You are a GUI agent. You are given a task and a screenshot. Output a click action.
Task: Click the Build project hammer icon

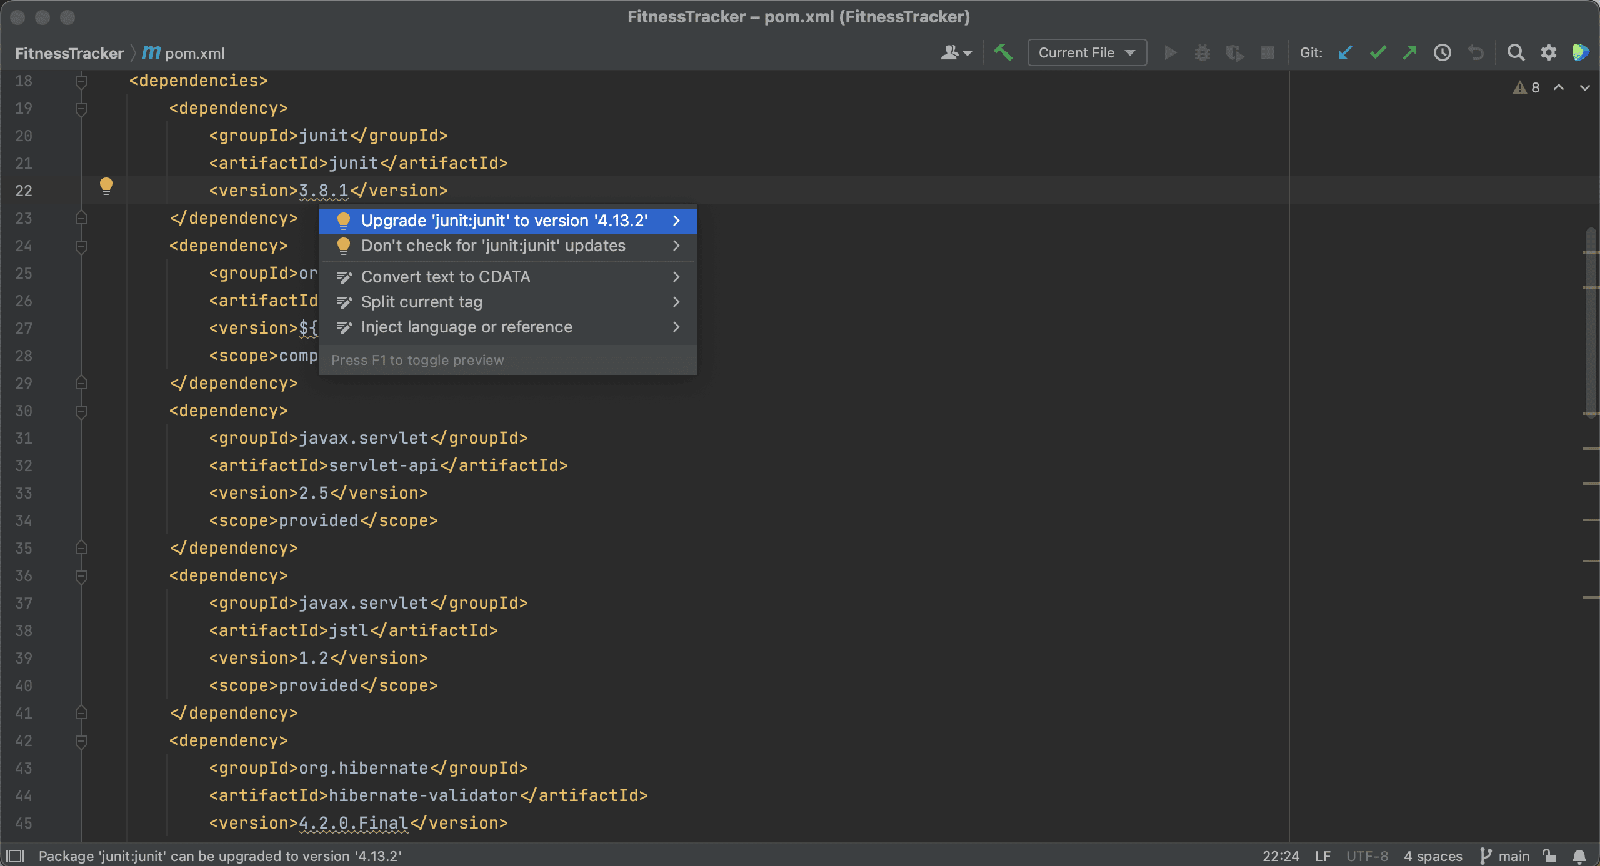(1003, 53)
